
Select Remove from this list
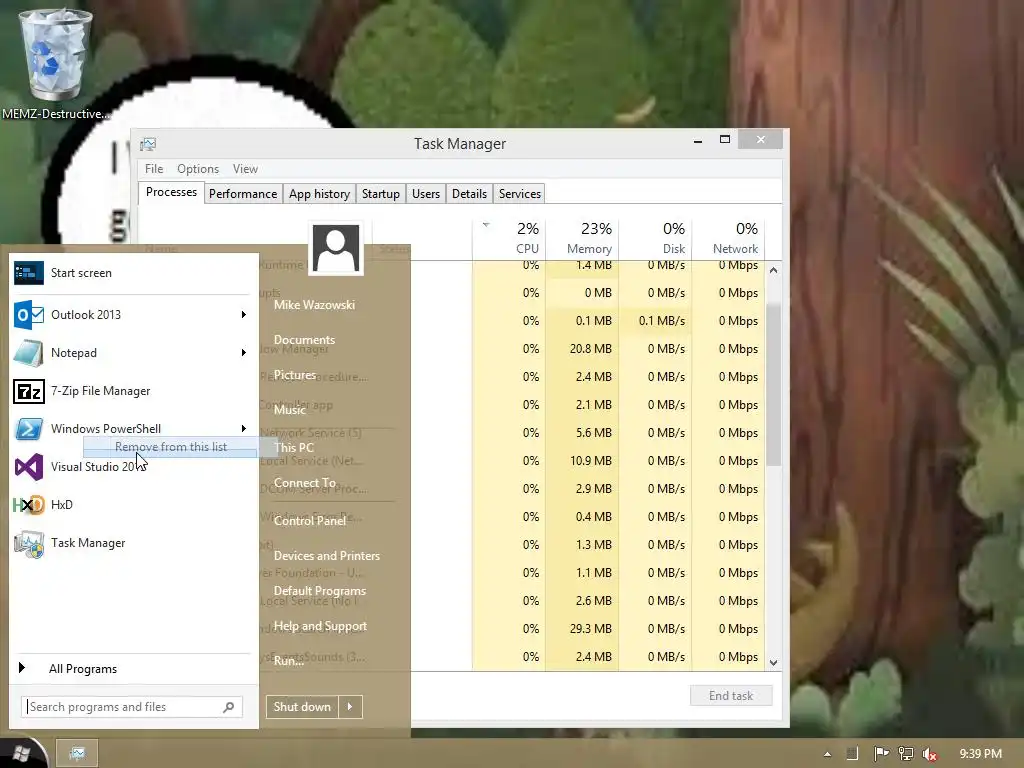pyautogui.click(x=170, y=447)
